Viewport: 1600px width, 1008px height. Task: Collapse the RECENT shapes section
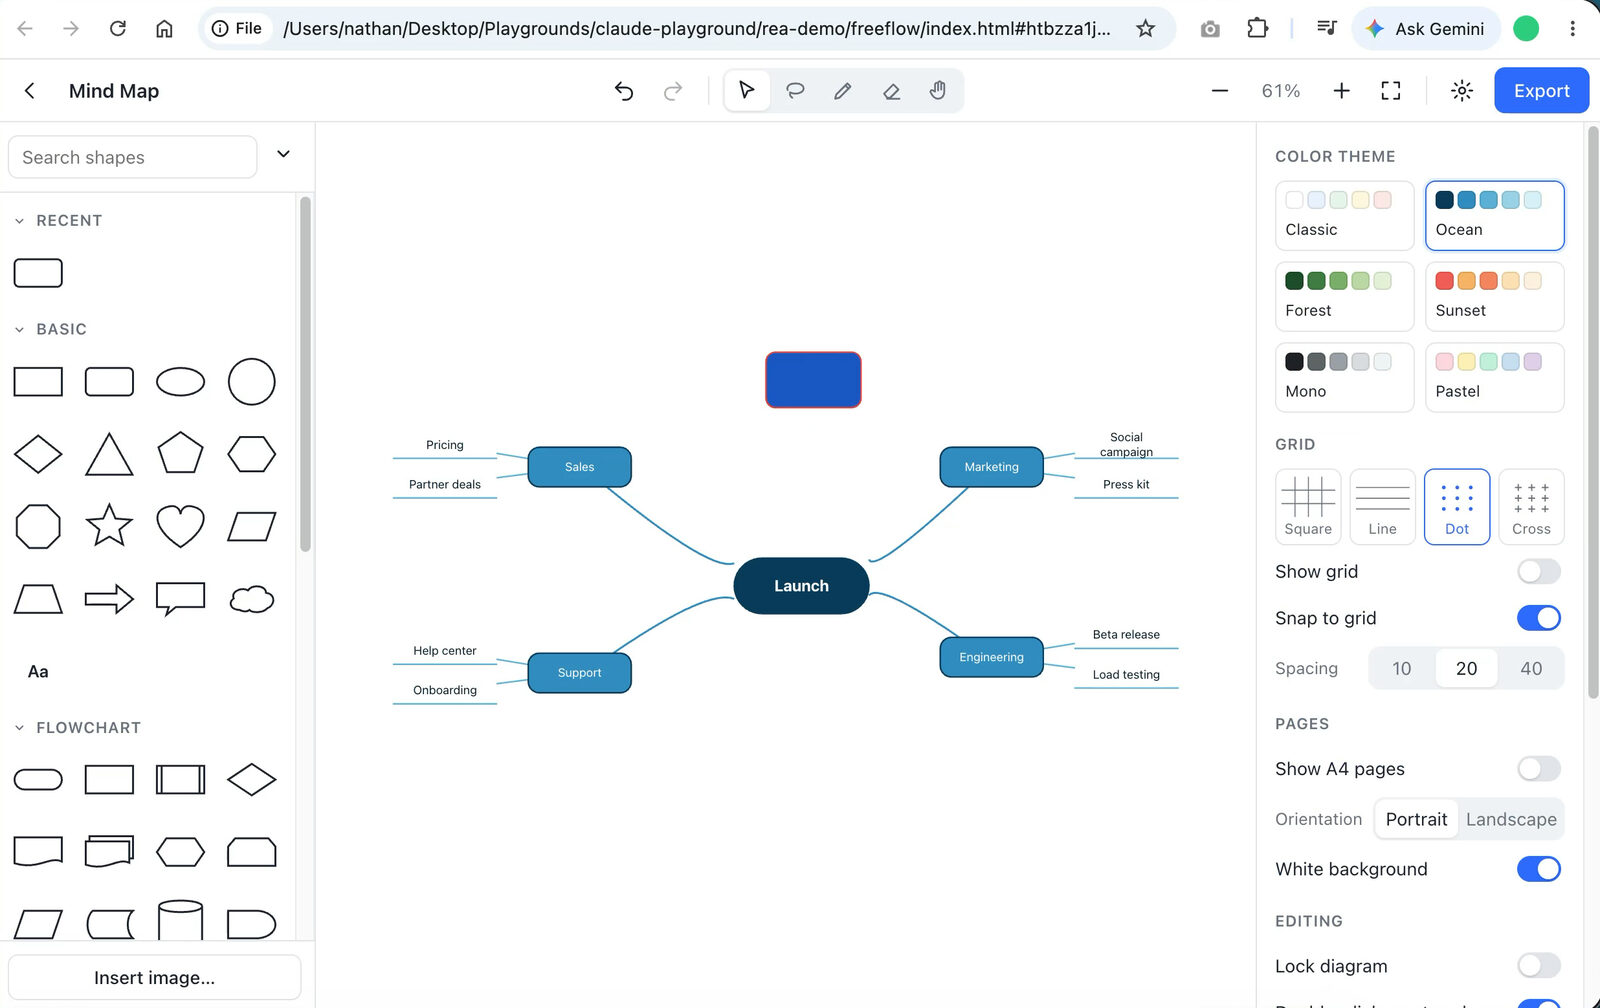coord(19,221)
